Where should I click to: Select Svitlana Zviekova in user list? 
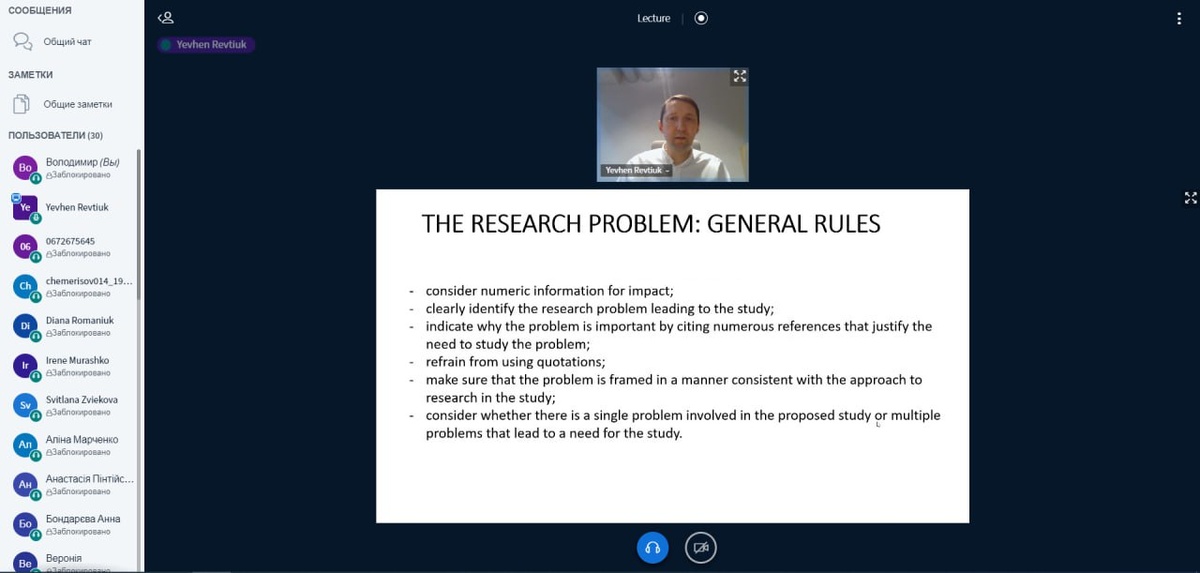70,405
